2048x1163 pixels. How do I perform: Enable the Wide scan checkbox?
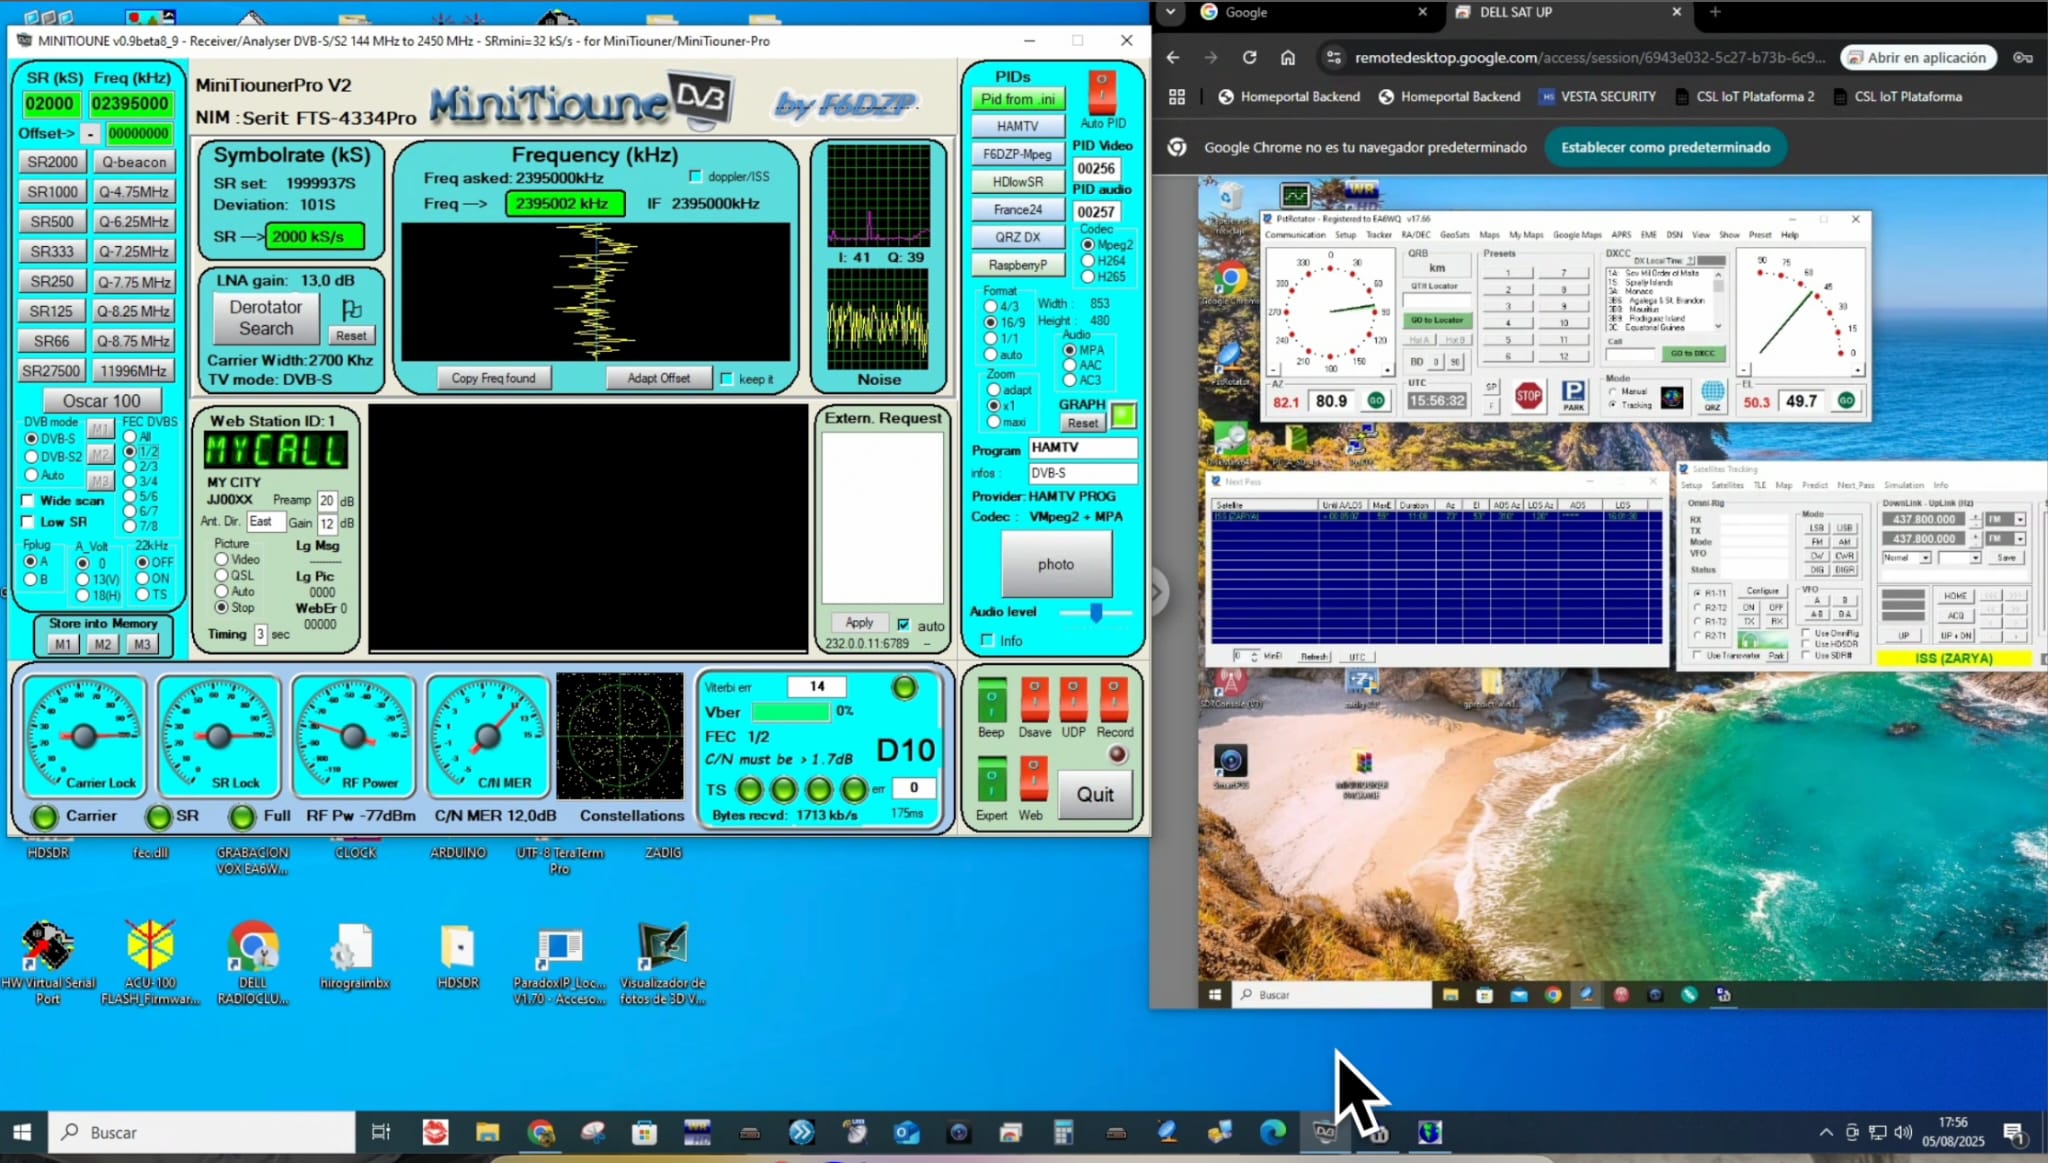coord(28,501)
